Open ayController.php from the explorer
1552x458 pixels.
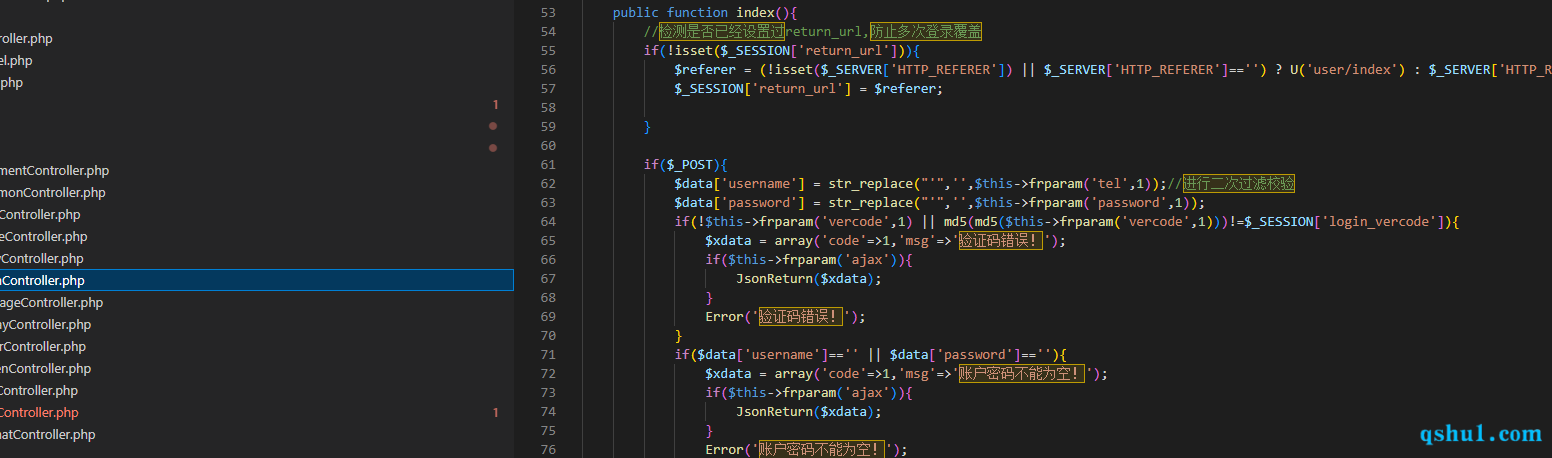click(45, 325)
